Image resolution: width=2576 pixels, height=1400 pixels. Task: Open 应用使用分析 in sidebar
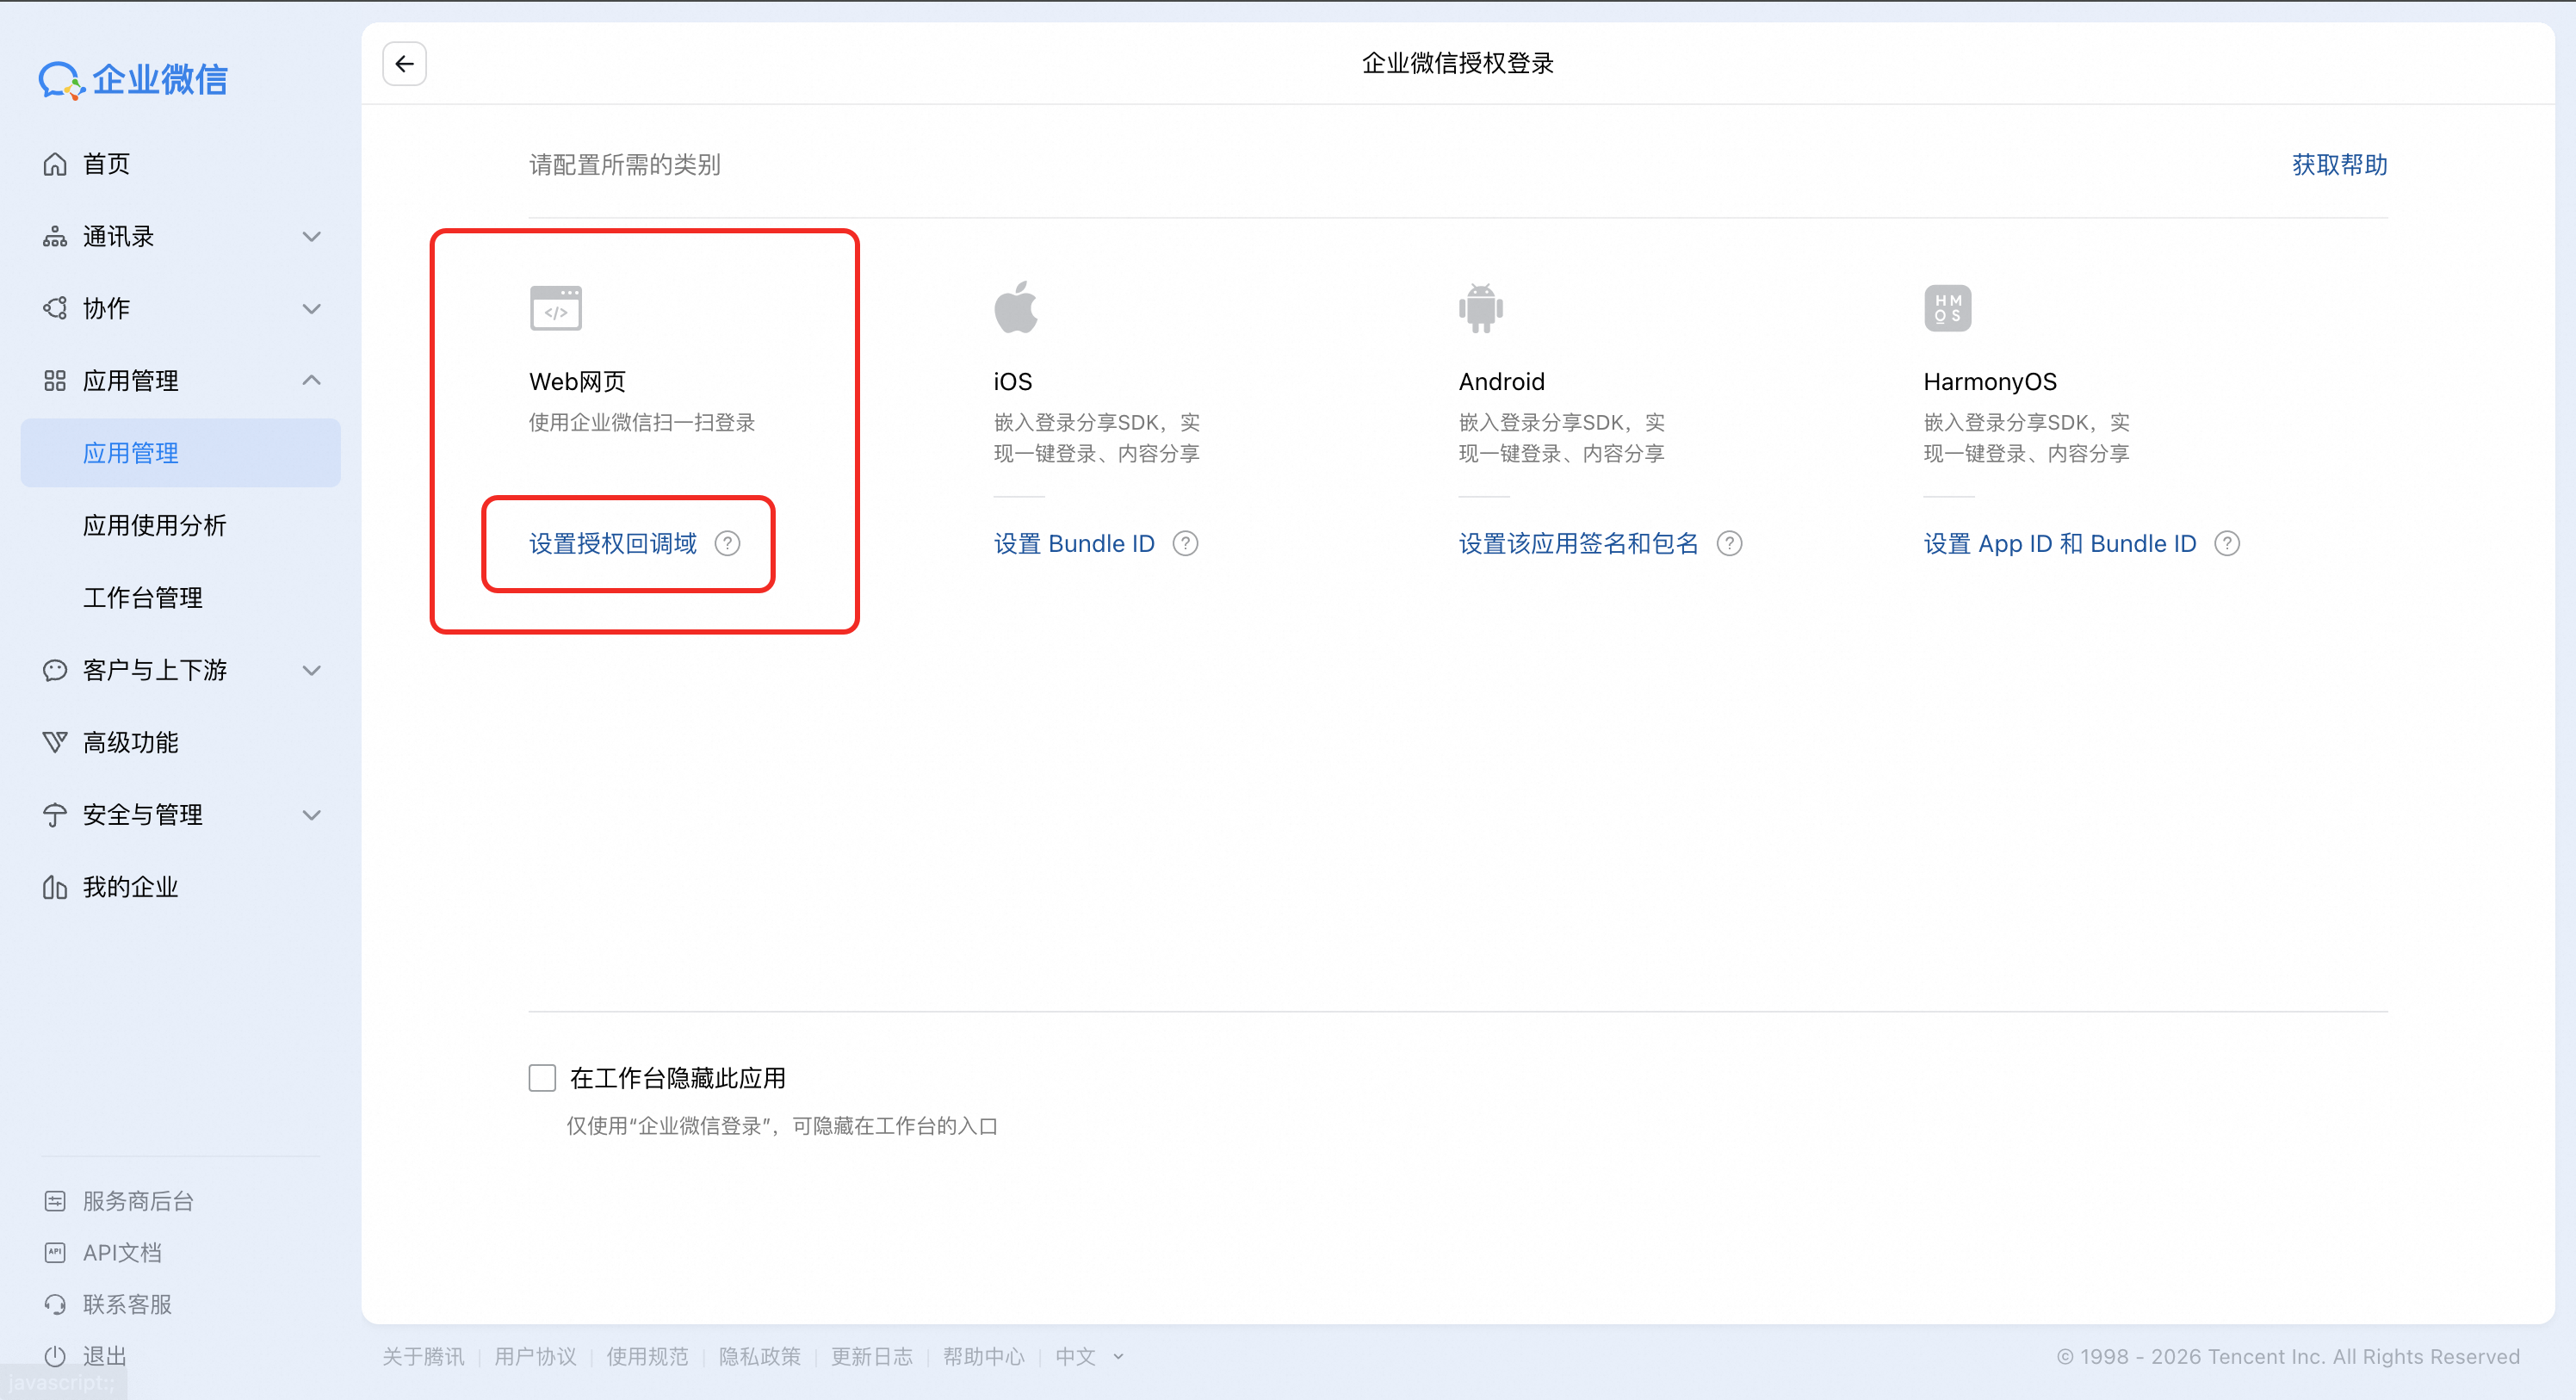(155, 525)
